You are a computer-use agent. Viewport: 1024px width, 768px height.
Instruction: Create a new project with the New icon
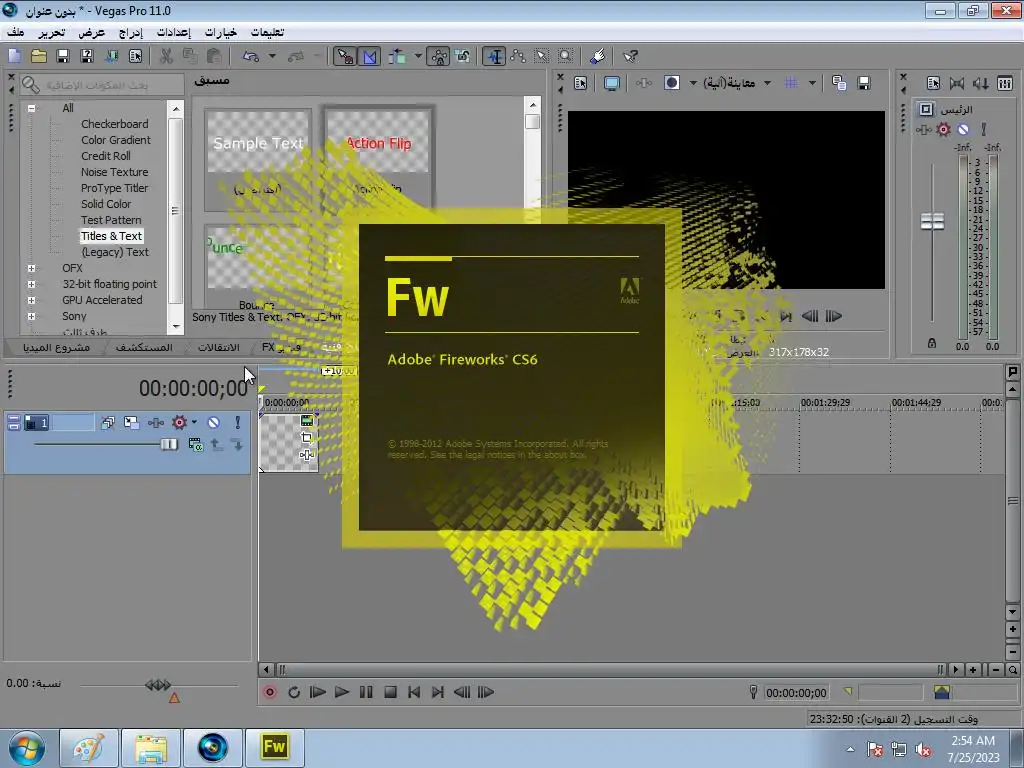pos(14,56)
